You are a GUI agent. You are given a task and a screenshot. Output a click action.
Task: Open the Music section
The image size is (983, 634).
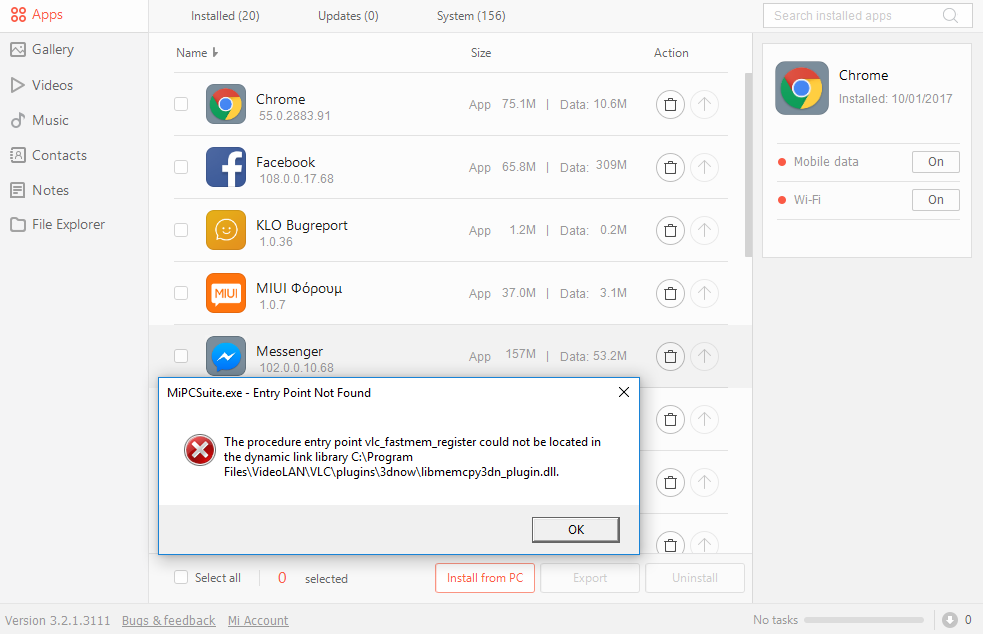[39, 120]
